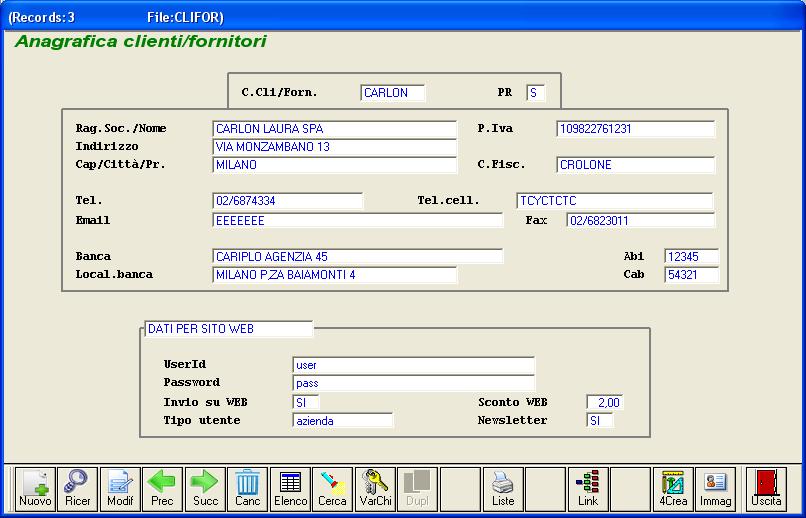The width and height of the screenshot is (806, 518).
Task: Select the C.Fisc. field CROLONE
Action: (x=636, y=165)
